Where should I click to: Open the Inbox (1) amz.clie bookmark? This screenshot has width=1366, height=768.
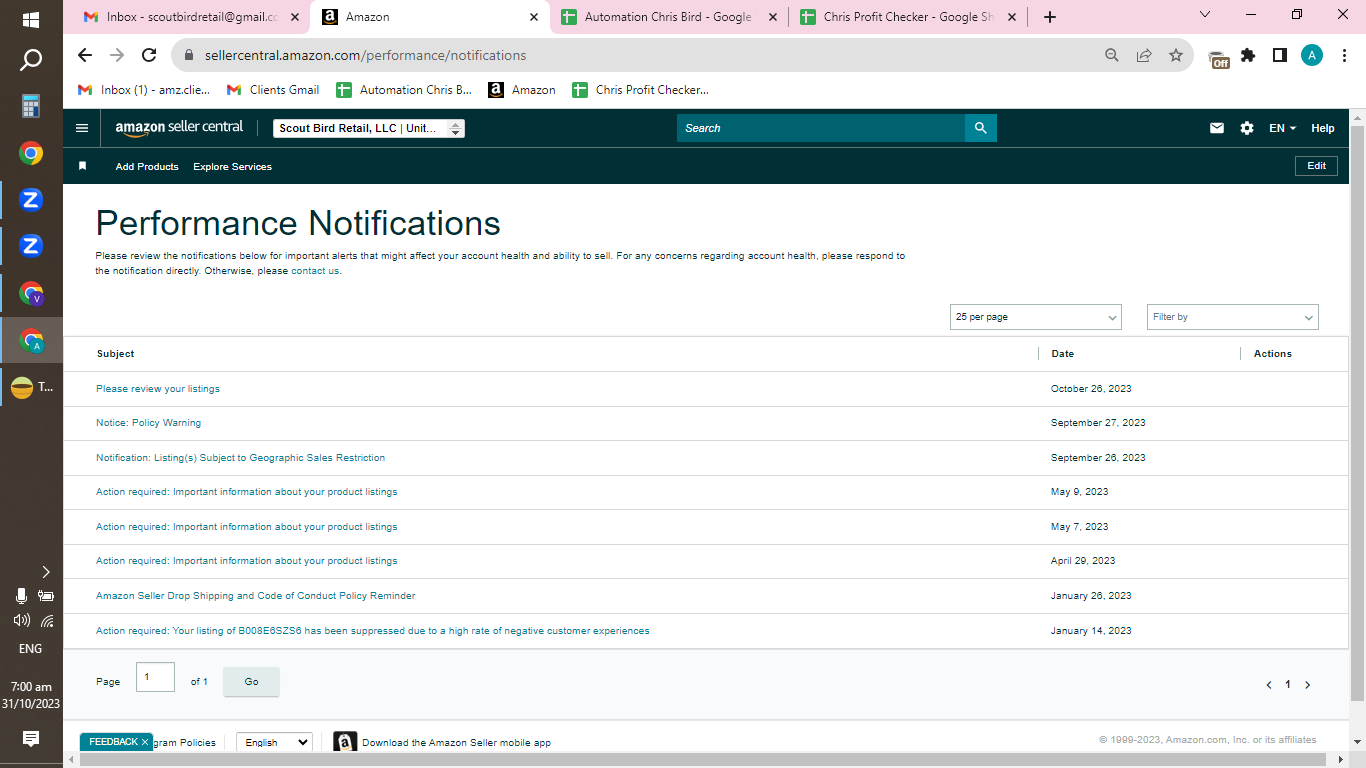pos(145,90)
